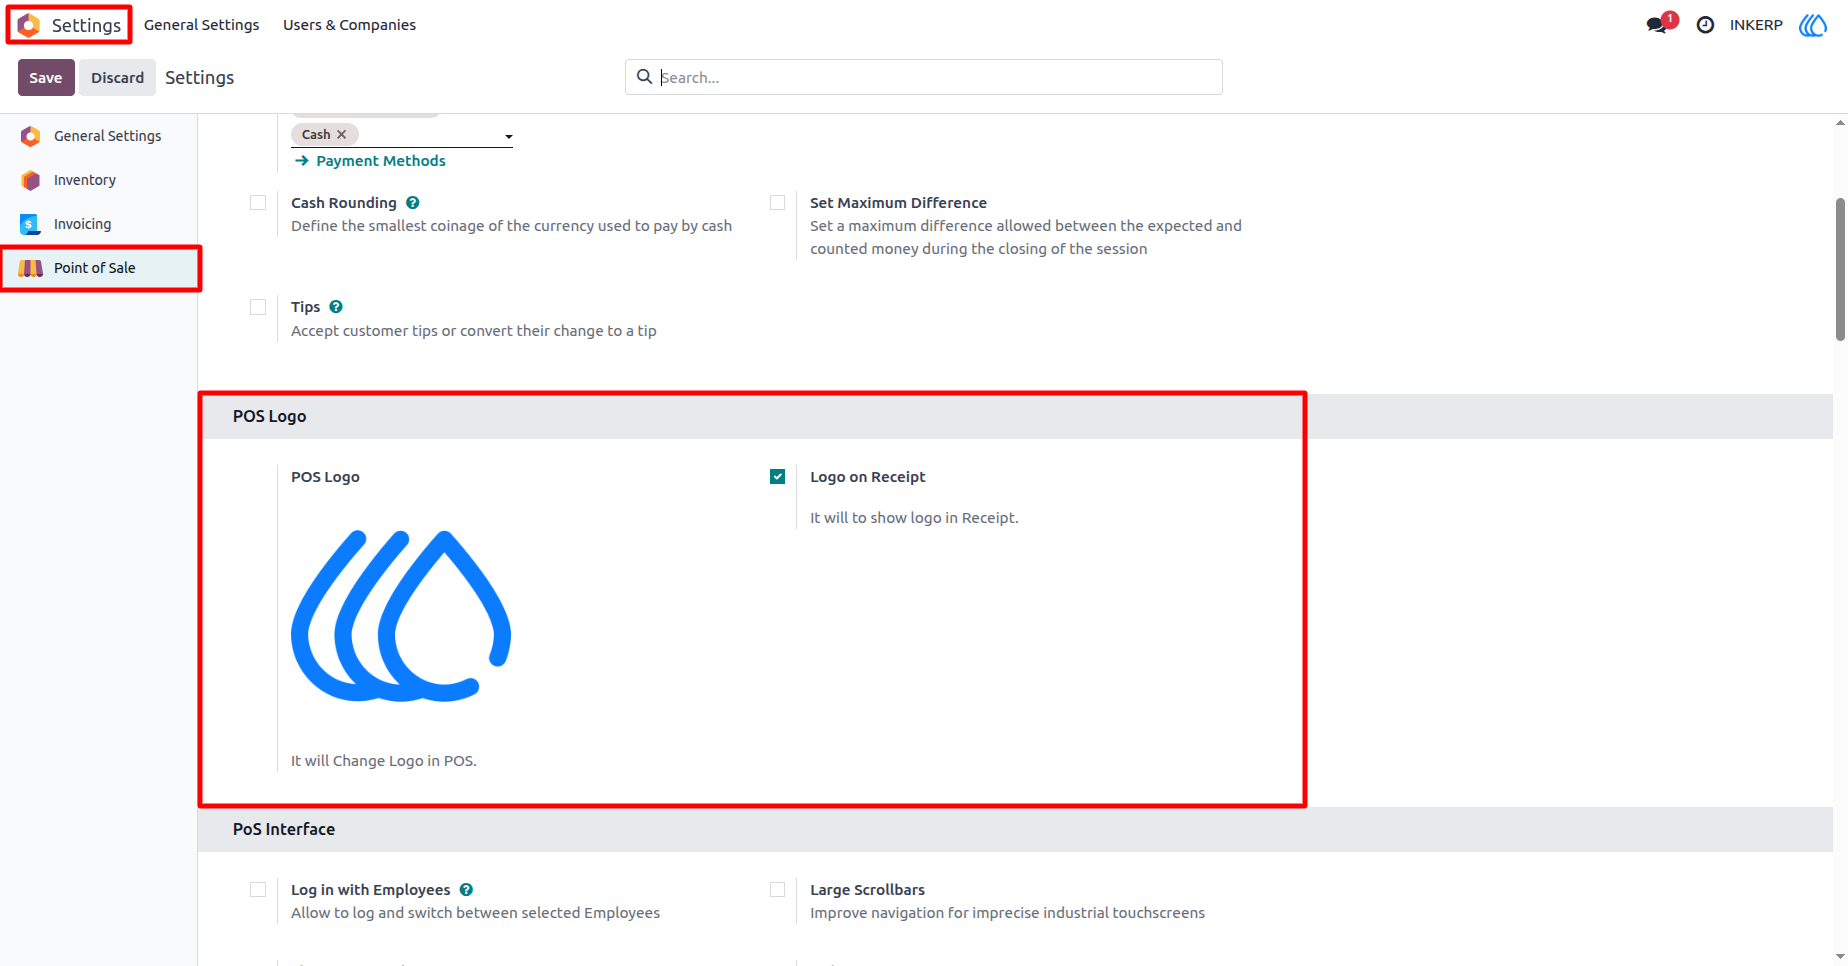This screenshot has width=1848, height=966.
Task: Click the search magnifier icon
Action: [x=644, y=77]
